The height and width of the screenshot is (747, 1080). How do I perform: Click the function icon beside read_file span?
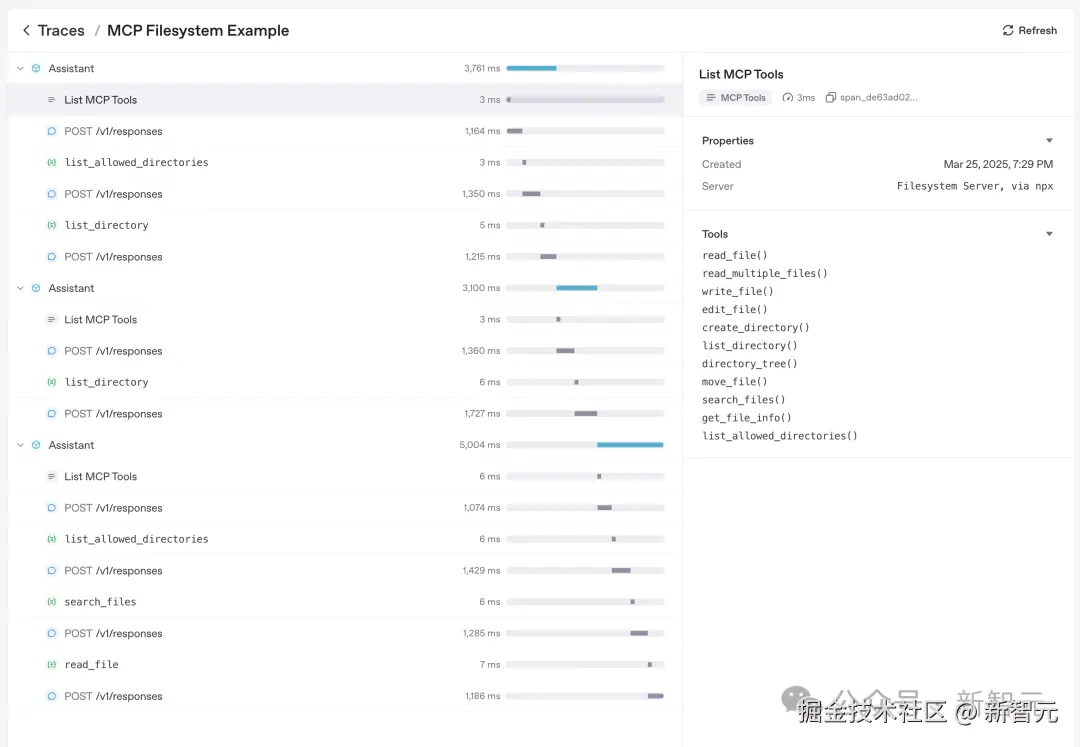(52, 665)
